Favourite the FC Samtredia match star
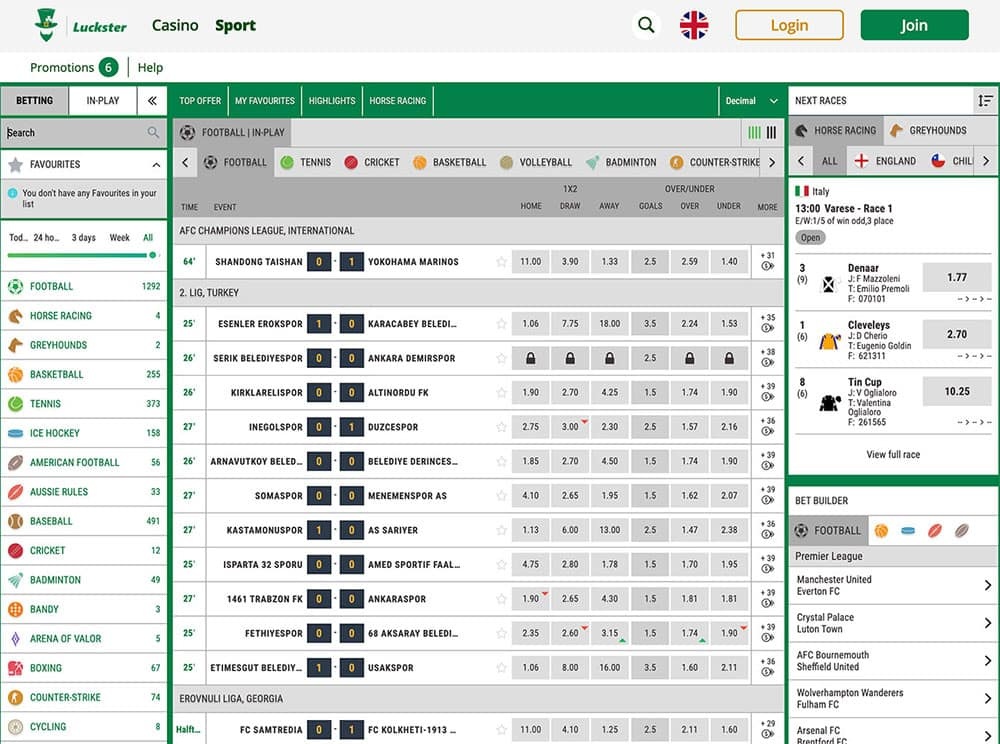Viewport: 1000px width, 744px height. point(501,729)
